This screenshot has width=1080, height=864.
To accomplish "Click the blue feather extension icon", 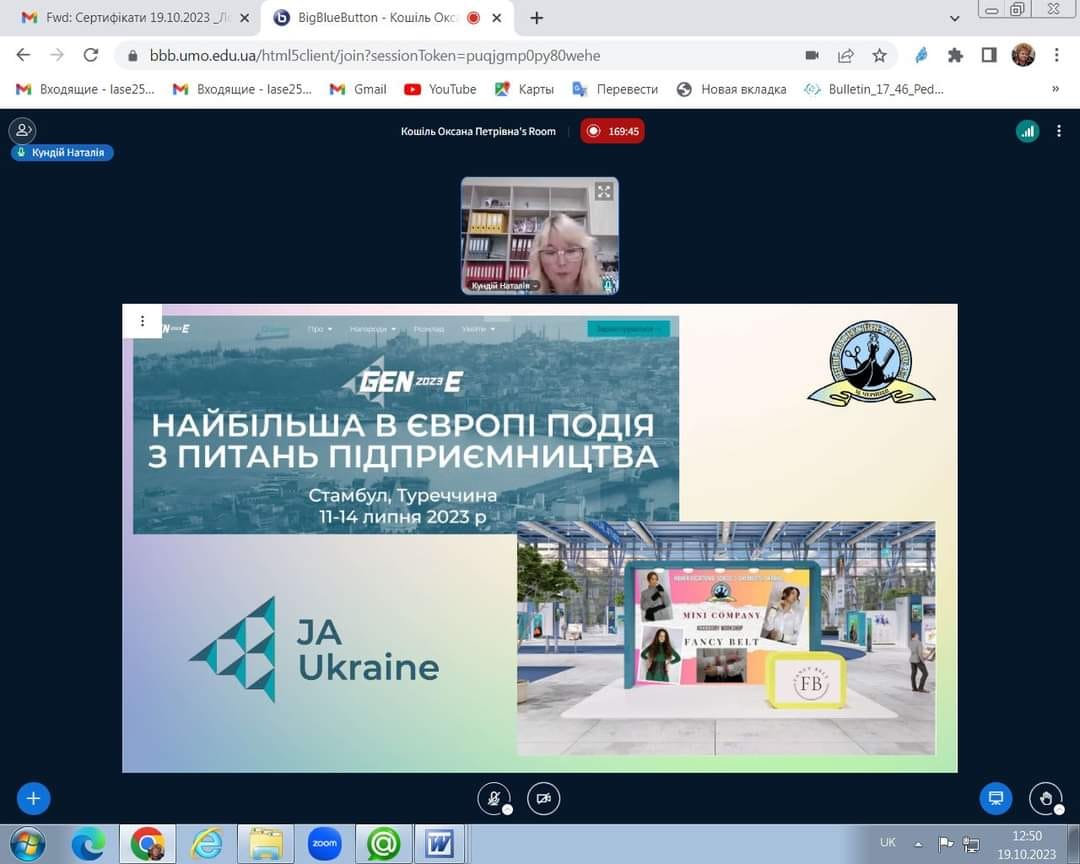I will pyautogui.click(x=921, y=55).
